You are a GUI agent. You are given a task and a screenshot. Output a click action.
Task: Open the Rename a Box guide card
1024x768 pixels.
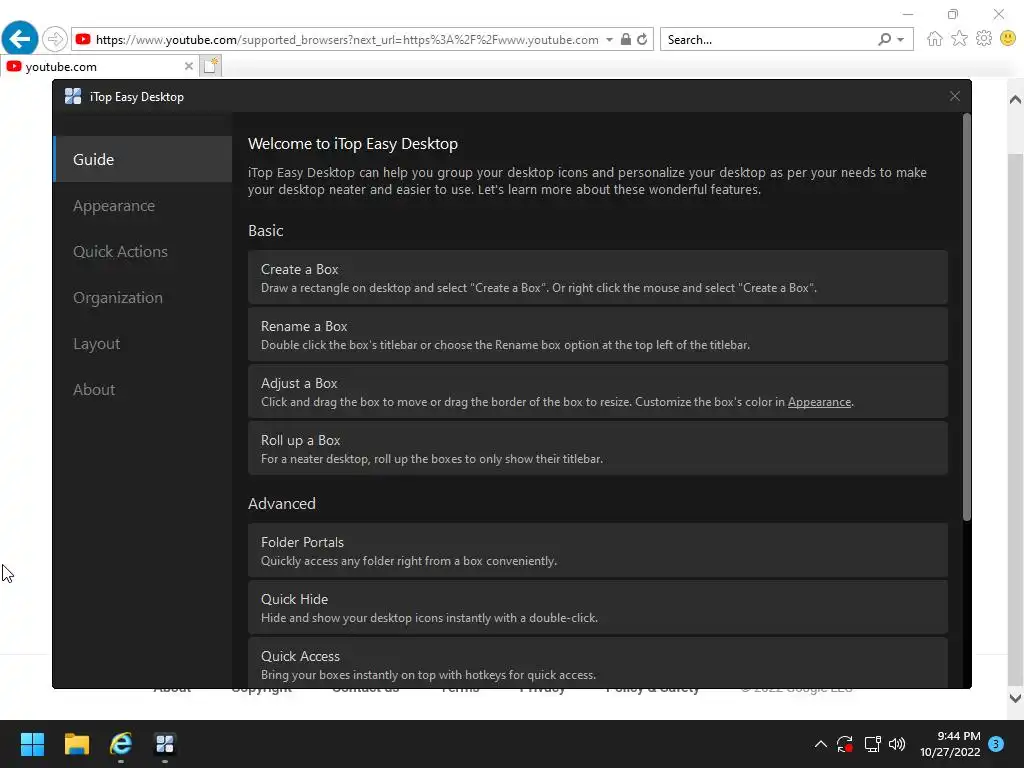tap(597, 334)
